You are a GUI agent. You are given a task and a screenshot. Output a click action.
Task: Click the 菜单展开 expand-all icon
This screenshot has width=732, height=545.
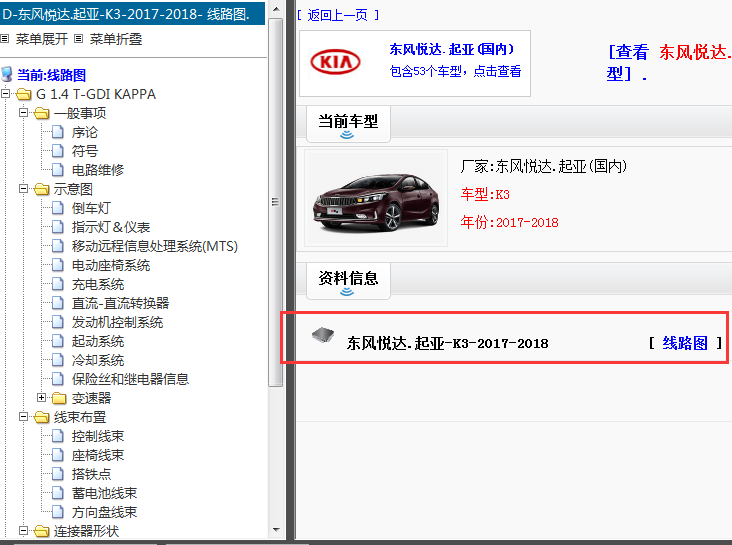[x=5, y=39]
